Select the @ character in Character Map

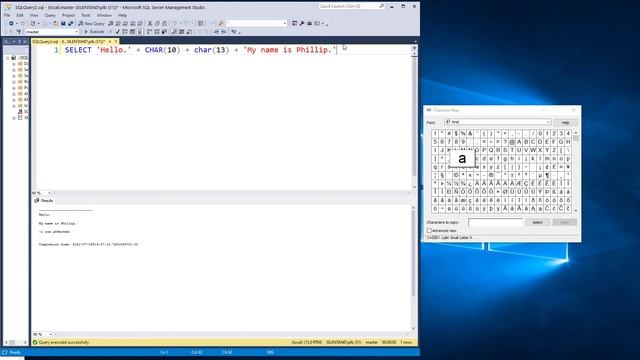512,142
